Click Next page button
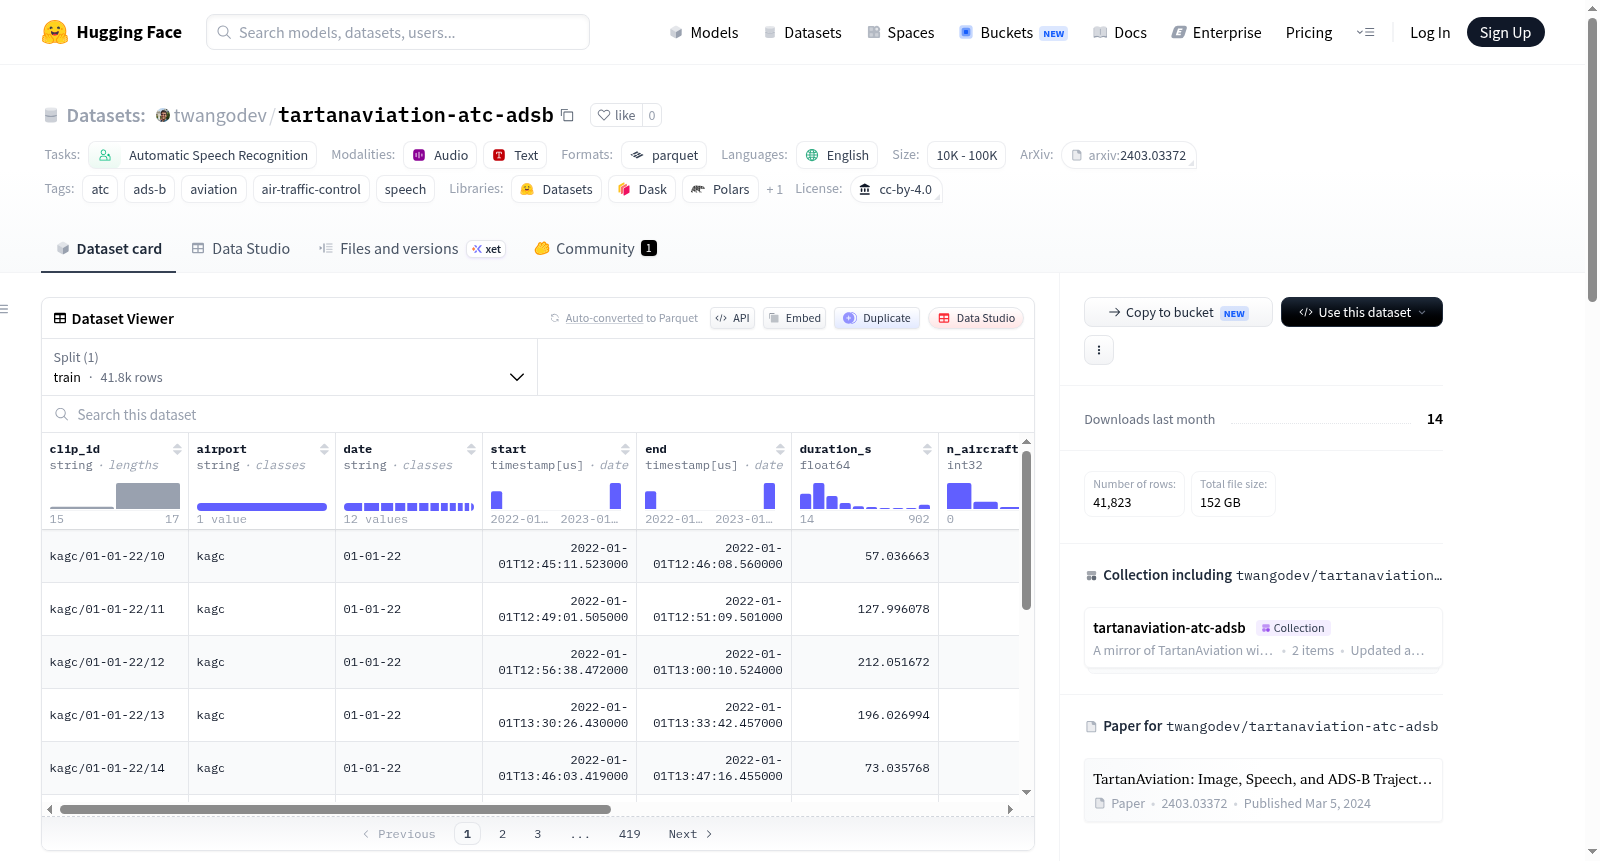The width and height of the screenshot is (1600, 861). 691,834
